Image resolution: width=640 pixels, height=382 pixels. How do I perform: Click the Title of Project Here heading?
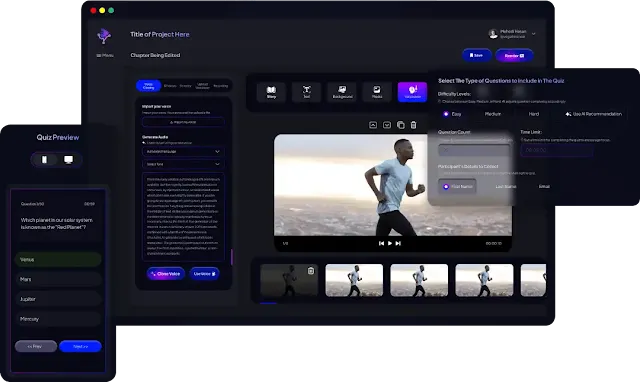pos(160,35)
